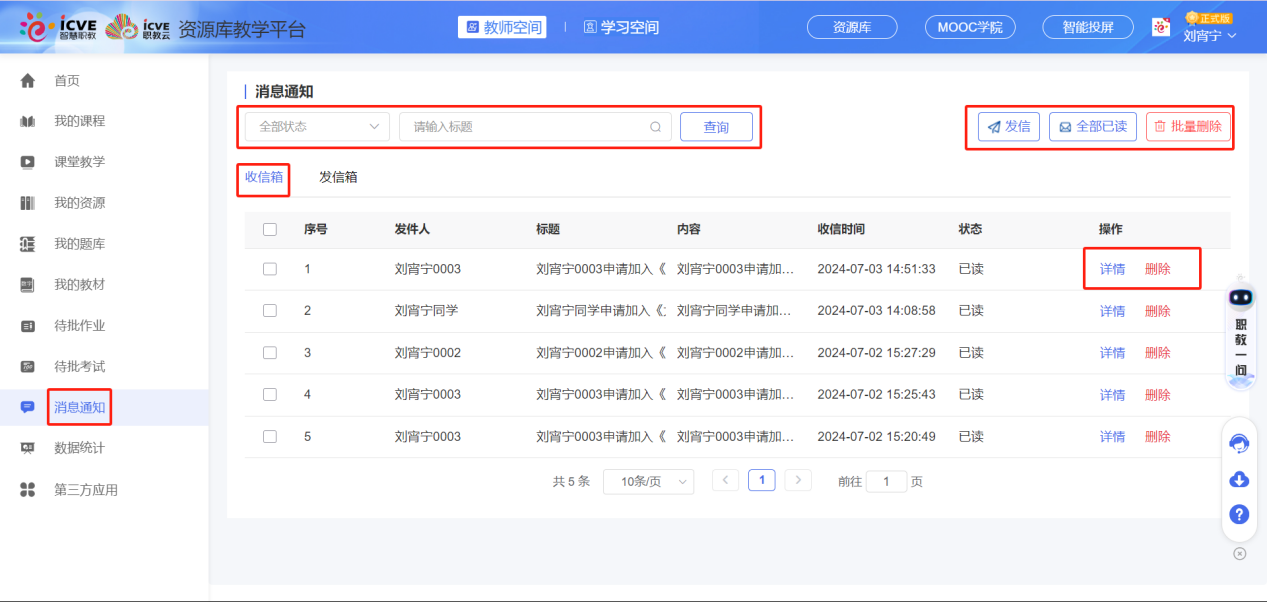Click the floating download icon on right edge
1267x602 pixels.
click(x=1238, y=479)
